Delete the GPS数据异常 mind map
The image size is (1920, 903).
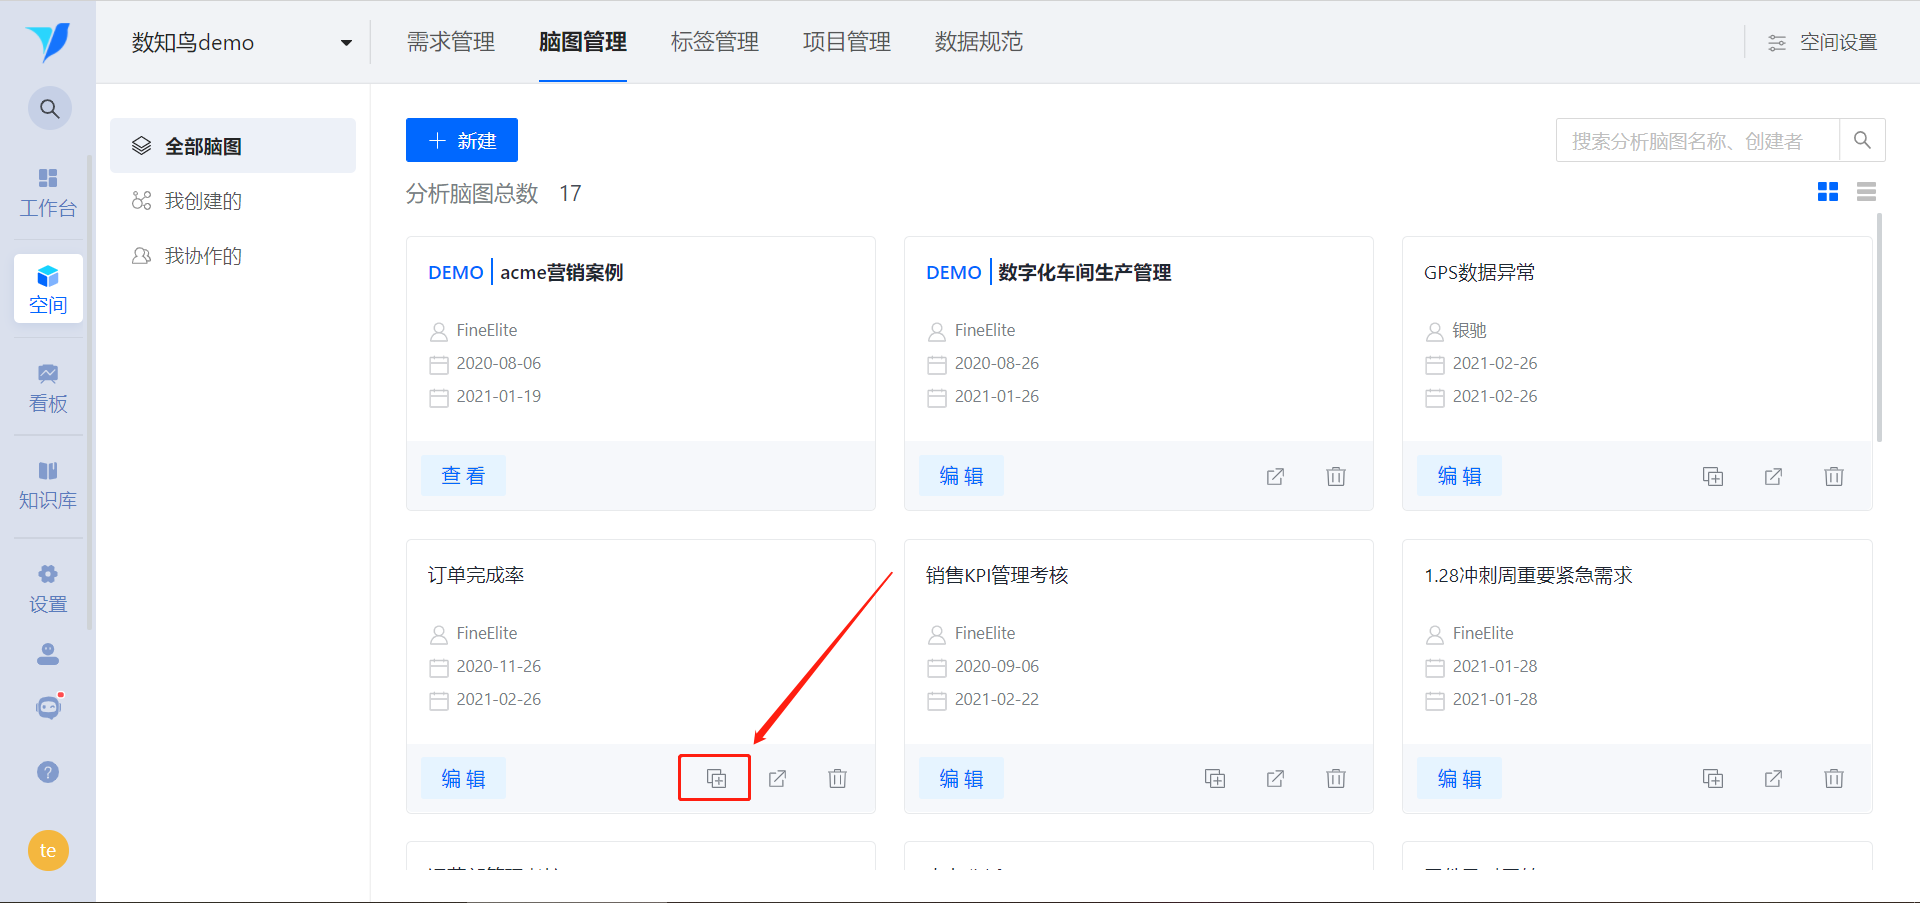[x=1834, y=476]
